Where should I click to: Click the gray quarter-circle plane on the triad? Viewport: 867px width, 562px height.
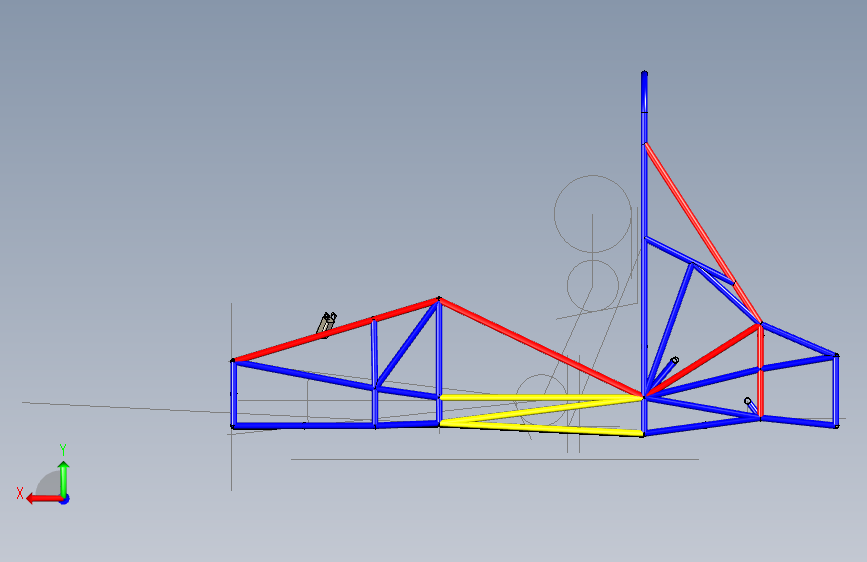pos(49,485)
